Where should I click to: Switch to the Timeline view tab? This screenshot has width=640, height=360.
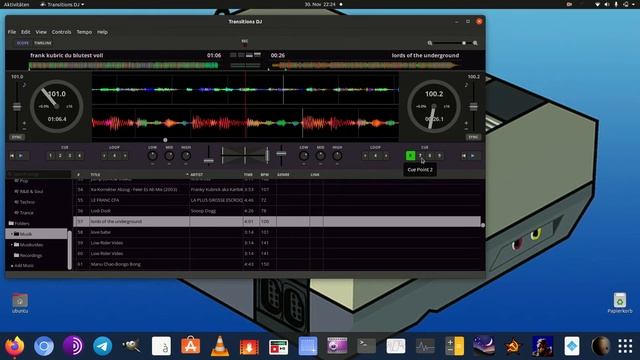[x=43, y=43]
